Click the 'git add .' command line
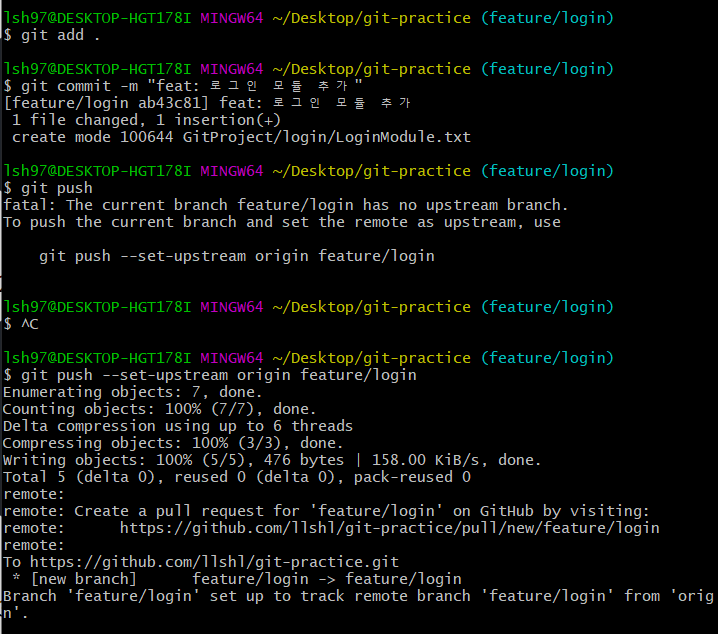 [51, 35]
